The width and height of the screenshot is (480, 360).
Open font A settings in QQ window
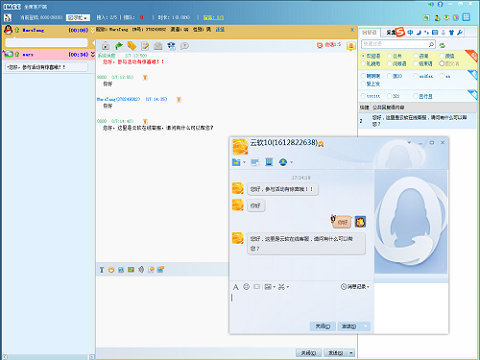236,287
